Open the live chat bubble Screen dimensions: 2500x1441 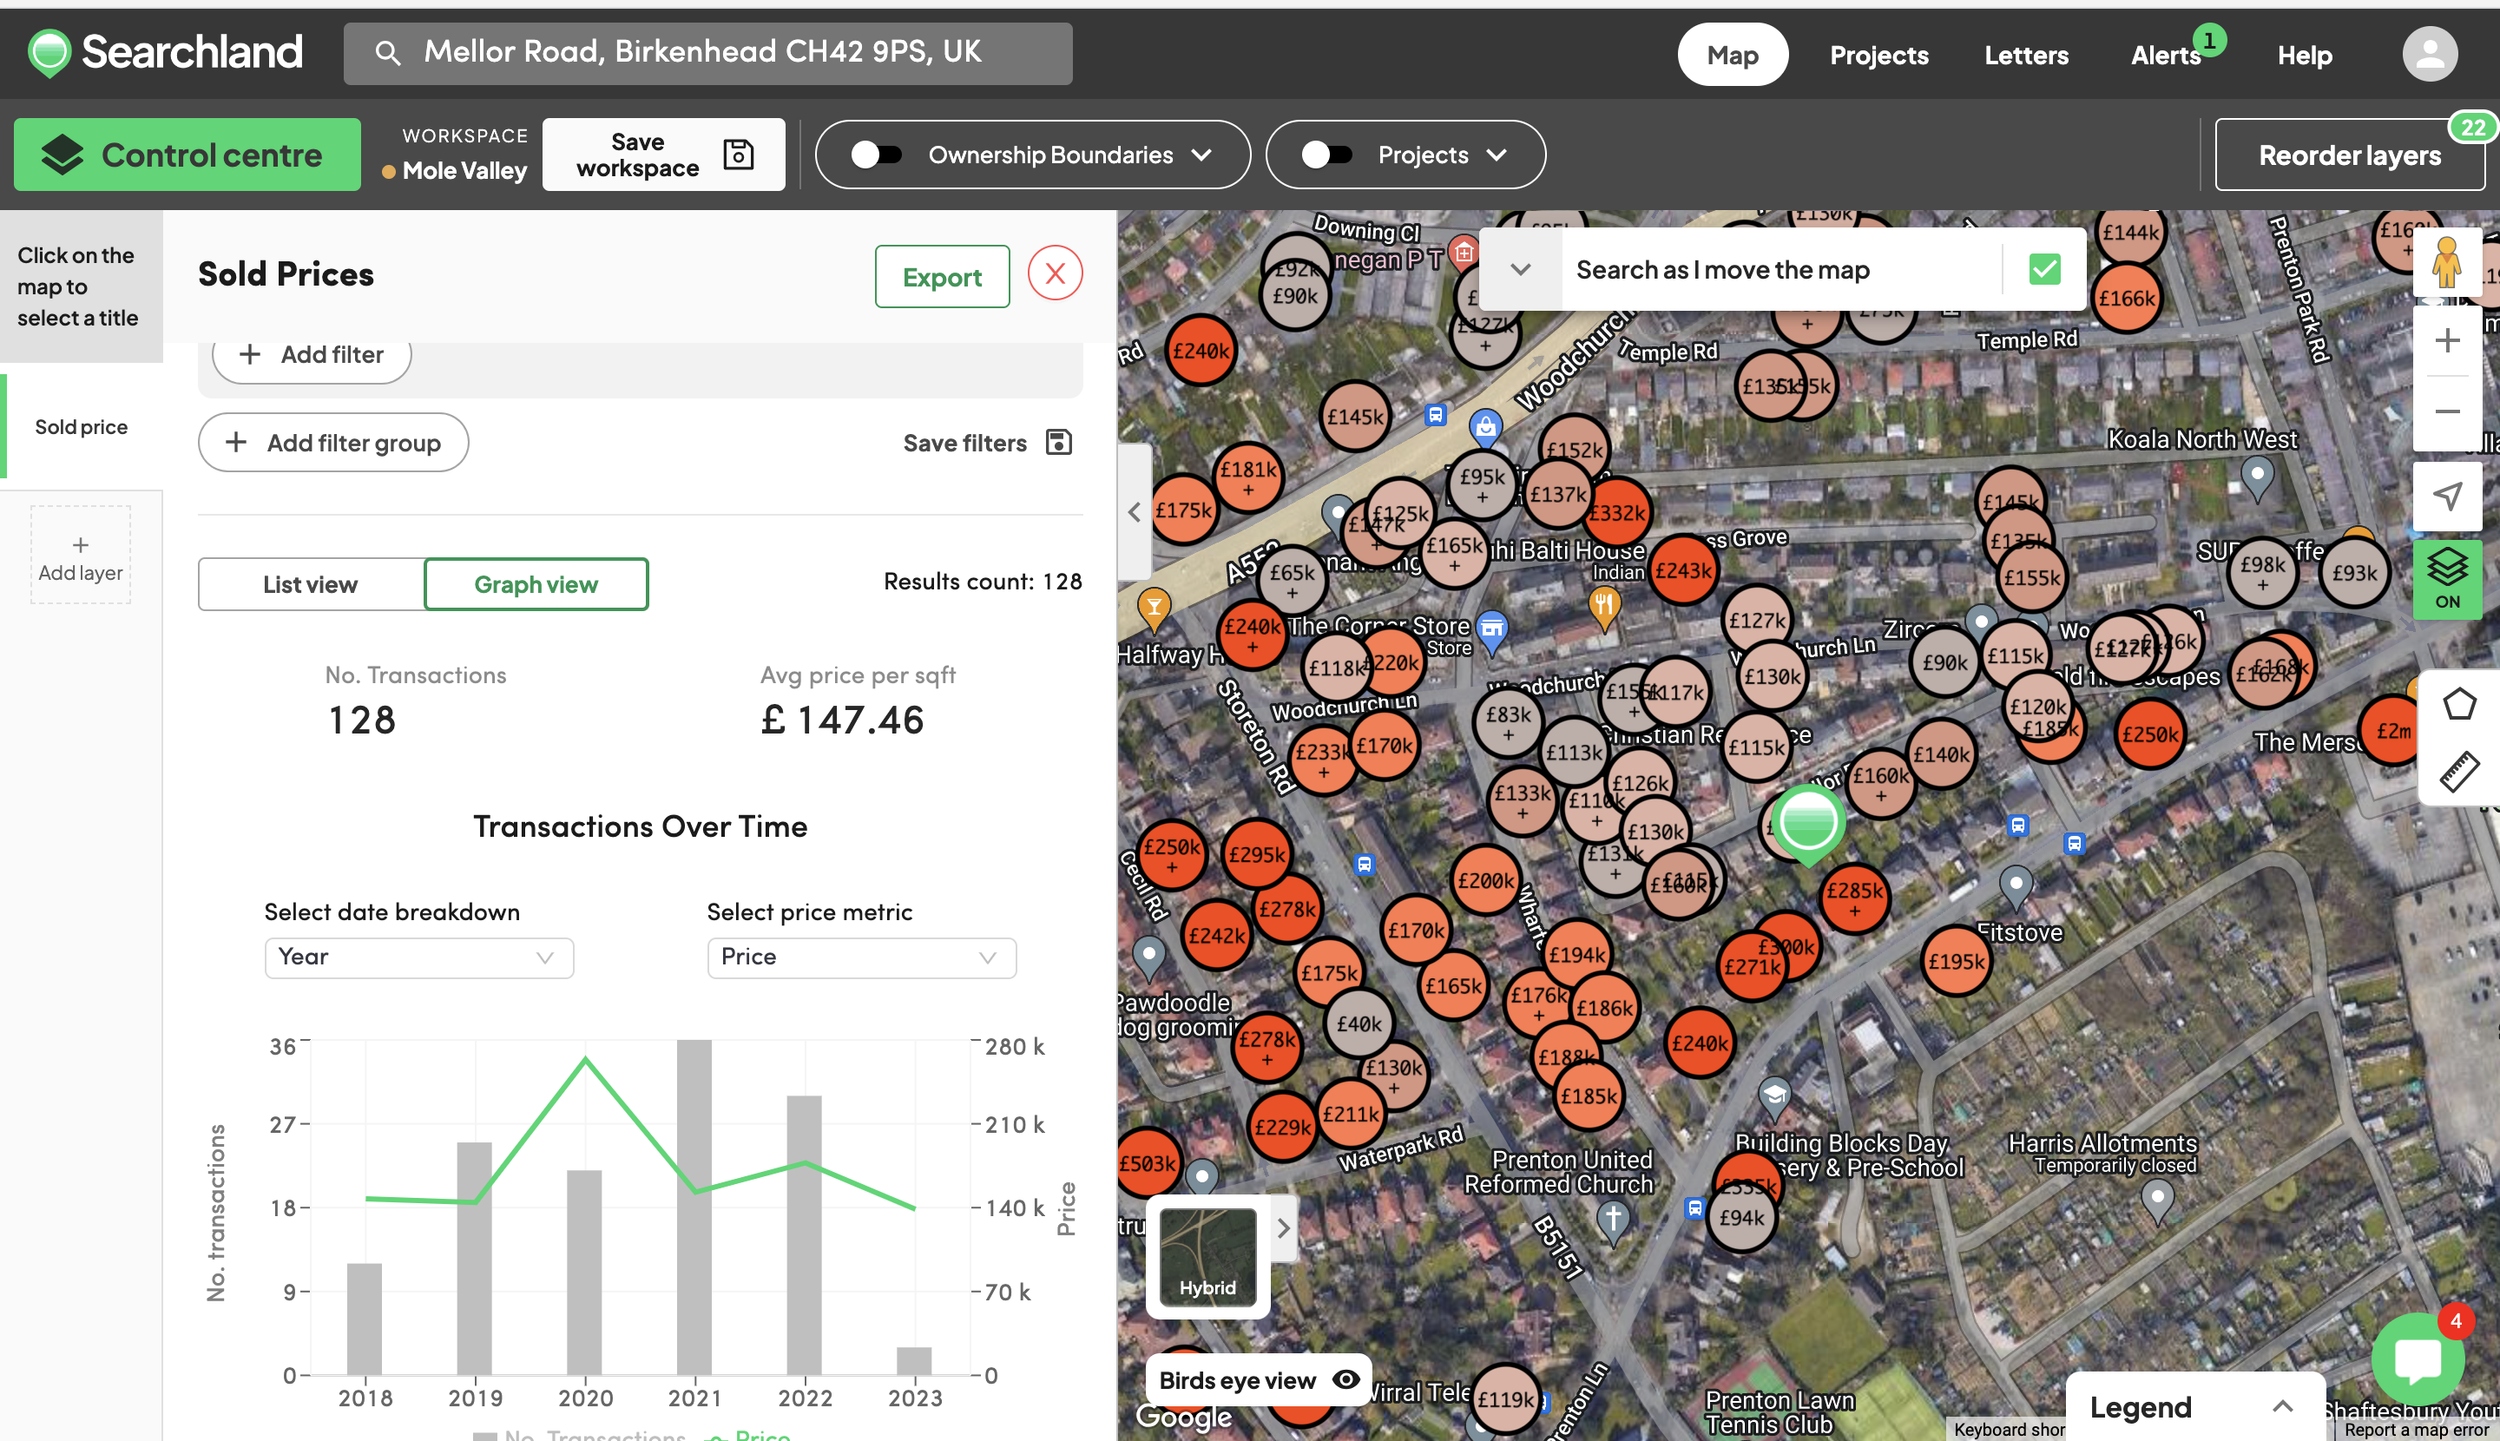point(2417,1358)
